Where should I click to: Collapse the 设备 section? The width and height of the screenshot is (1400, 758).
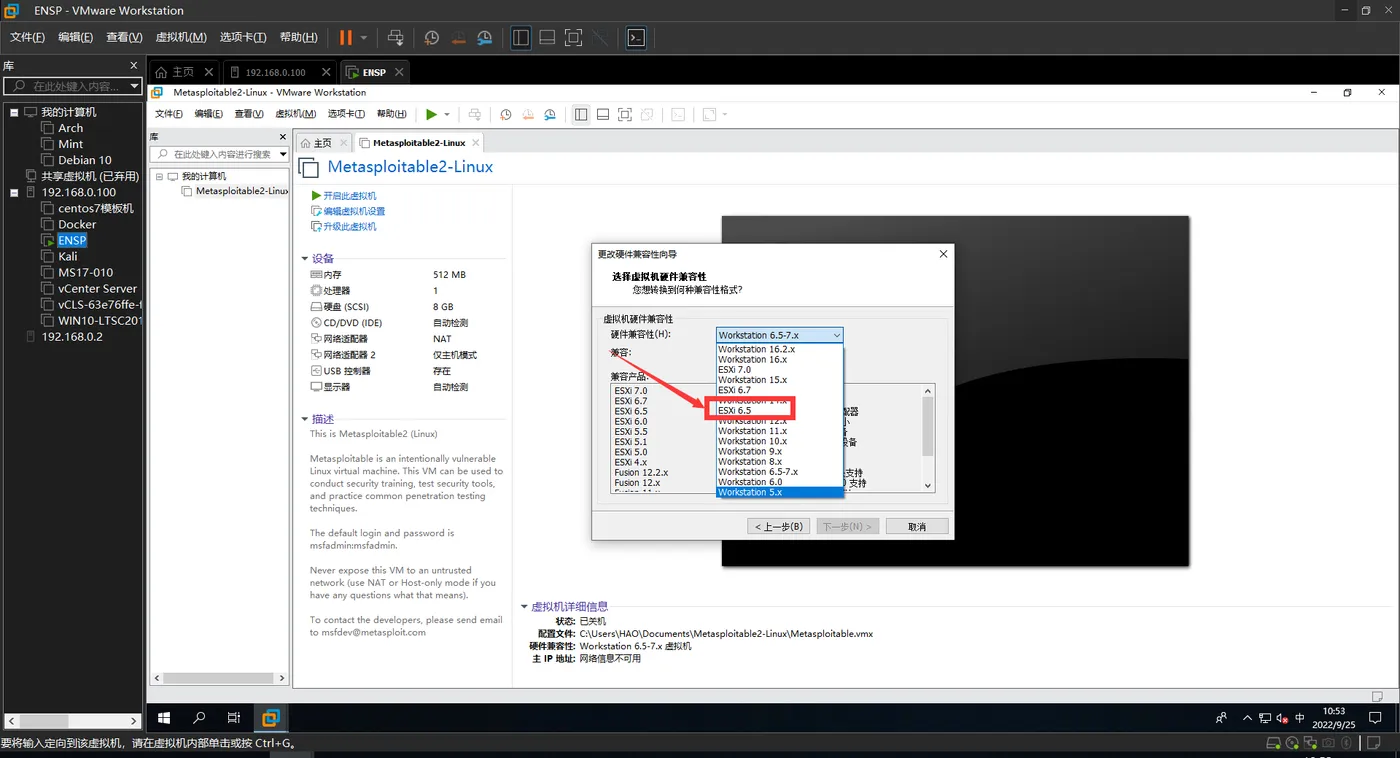[306, 259]
